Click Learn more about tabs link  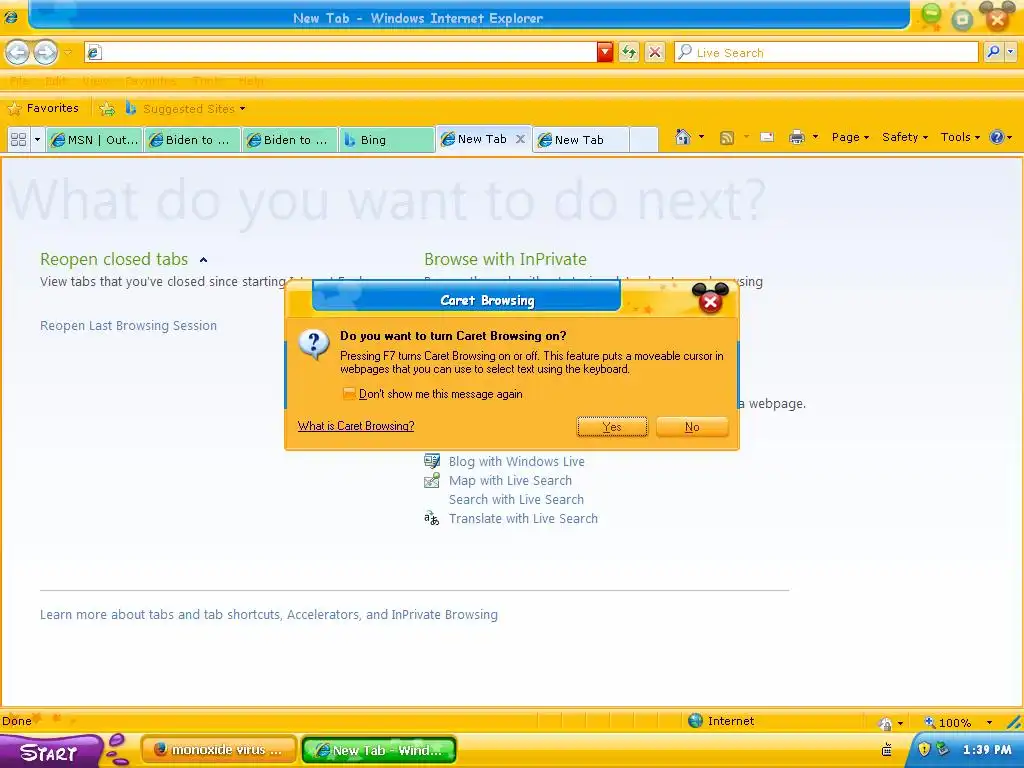point(268,615)
